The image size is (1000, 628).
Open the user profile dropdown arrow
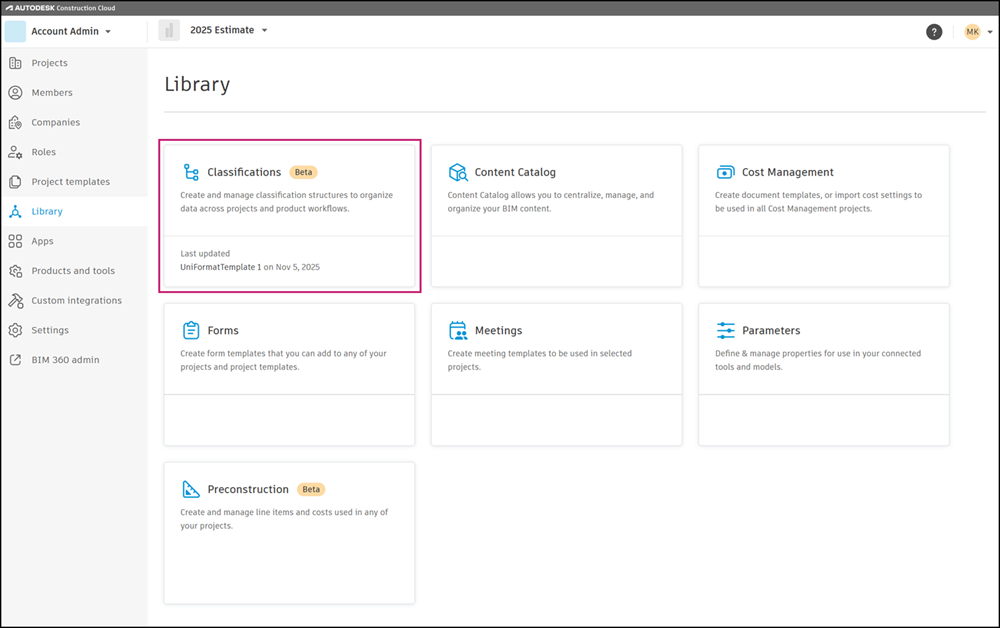(990, 32)
